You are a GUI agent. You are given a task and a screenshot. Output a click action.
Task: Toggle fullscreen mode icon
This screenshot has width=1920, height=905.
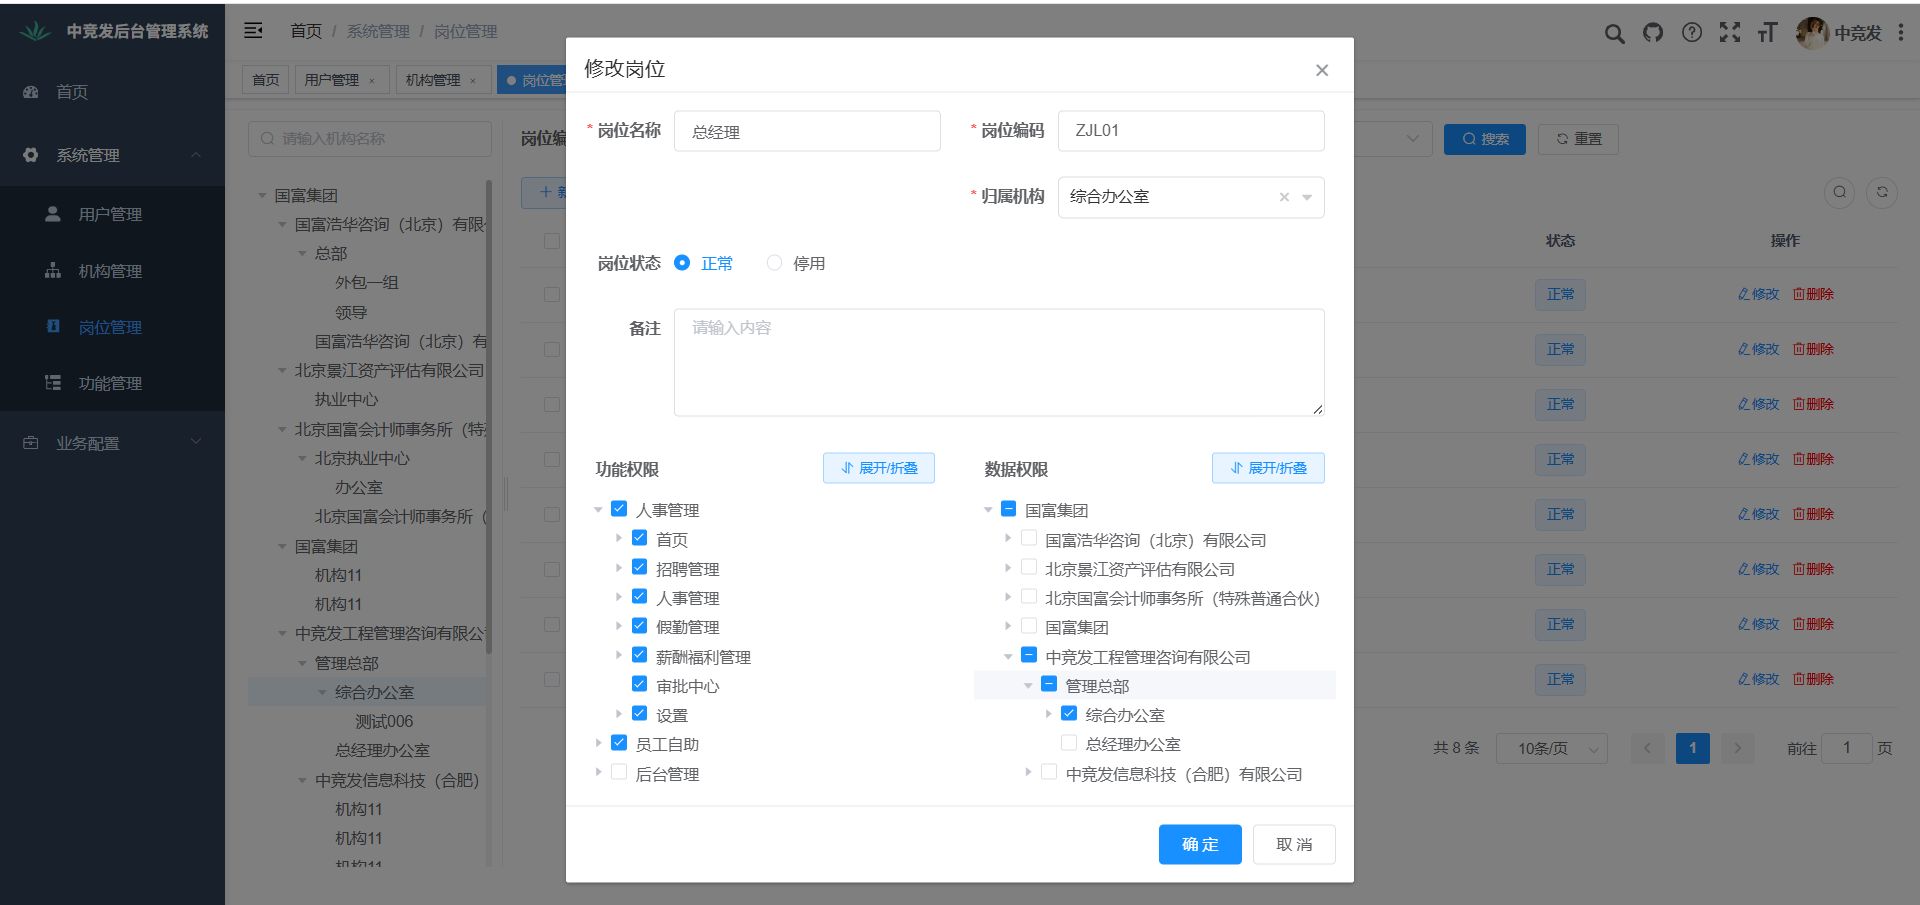point(1730,33)
